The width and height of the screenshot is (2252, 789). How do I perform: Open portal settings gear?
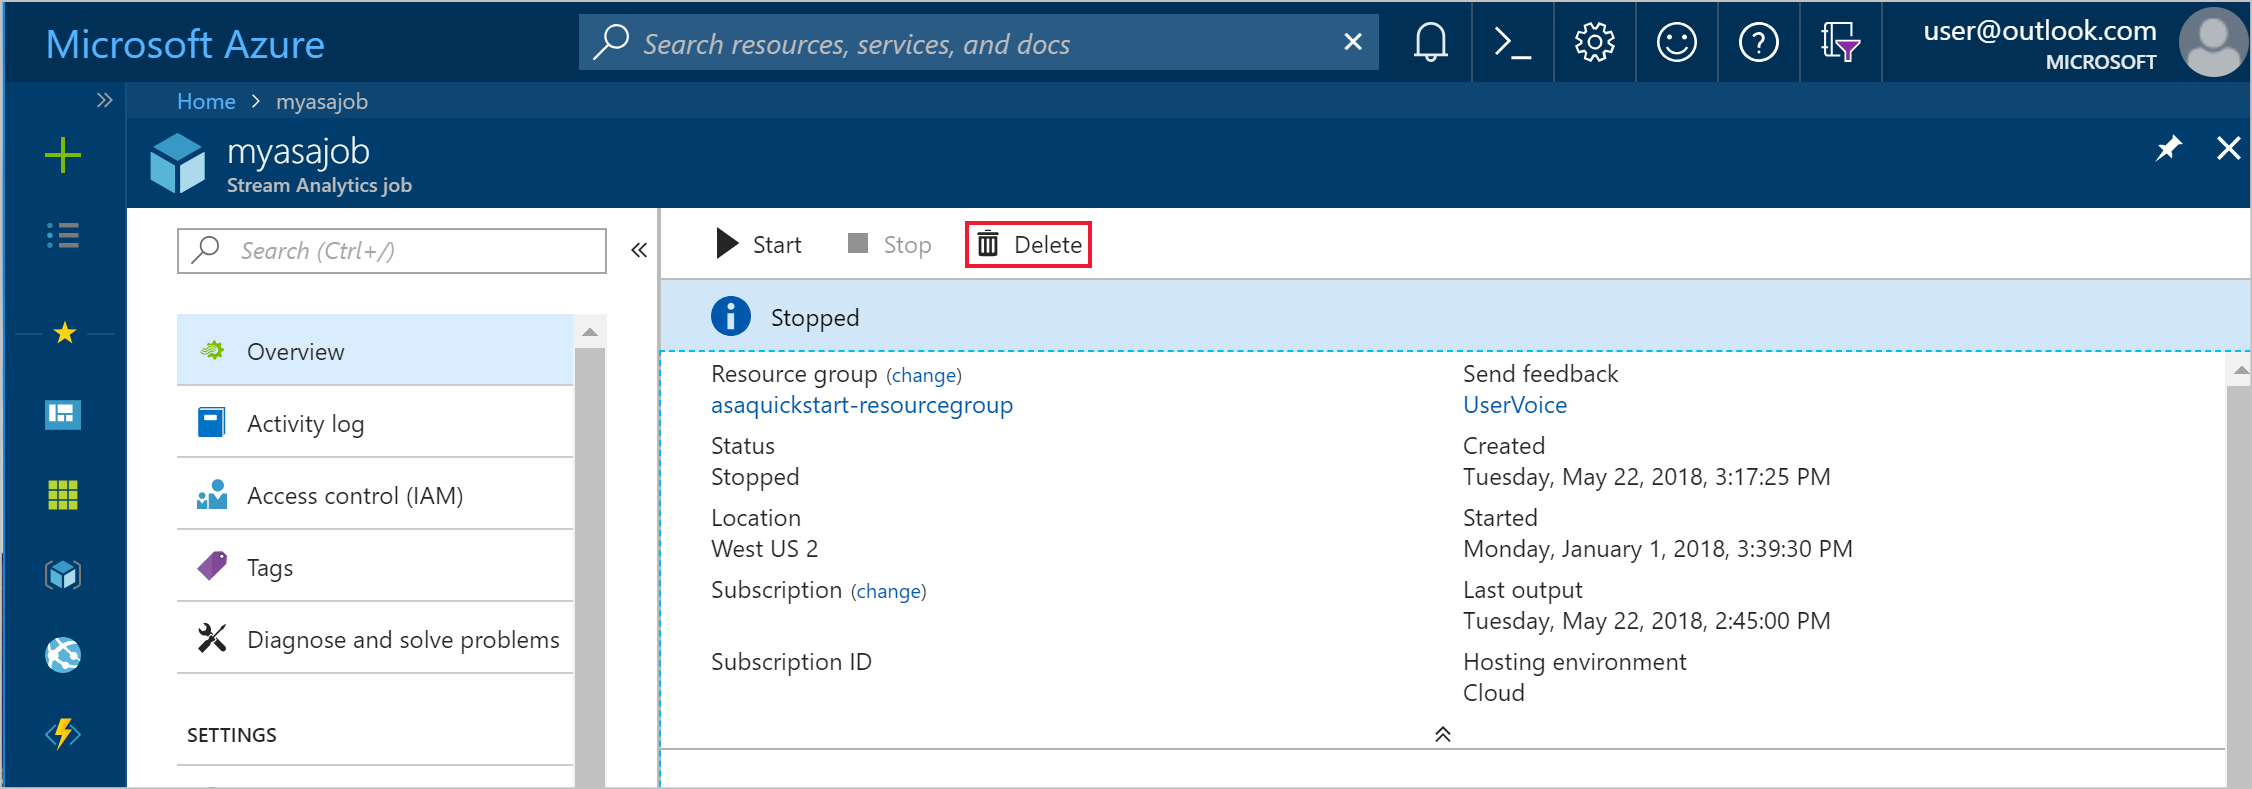tap(1594, 43)
